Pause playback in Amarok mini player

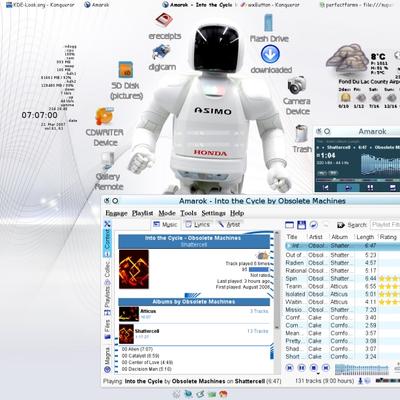click(x=370, y=188)
